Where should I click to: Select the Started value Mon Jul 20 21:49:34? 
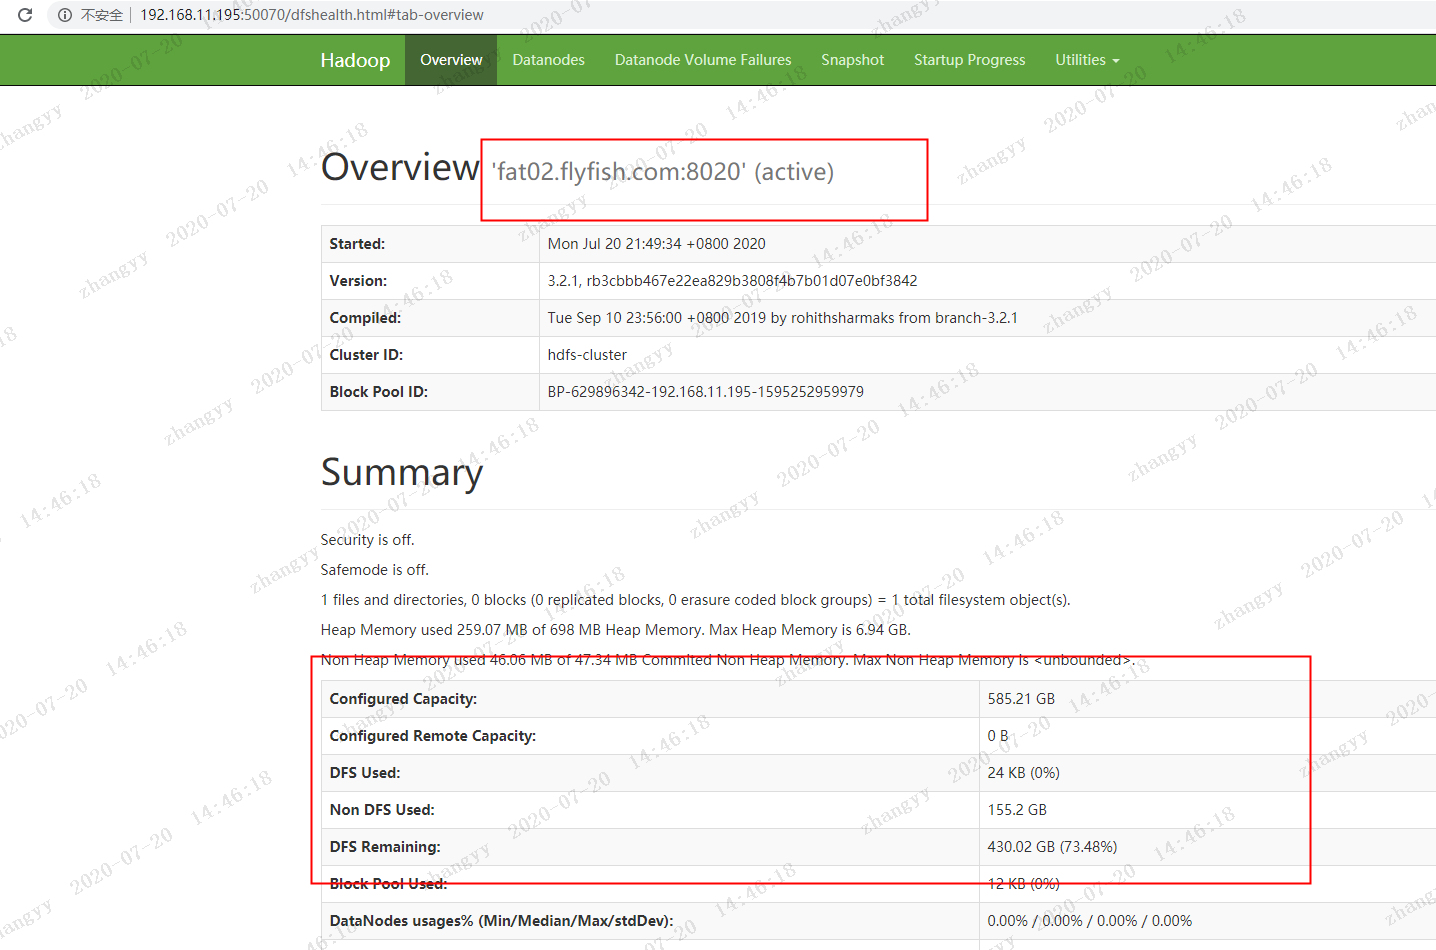pyautogui.click(x=656, y=244)
